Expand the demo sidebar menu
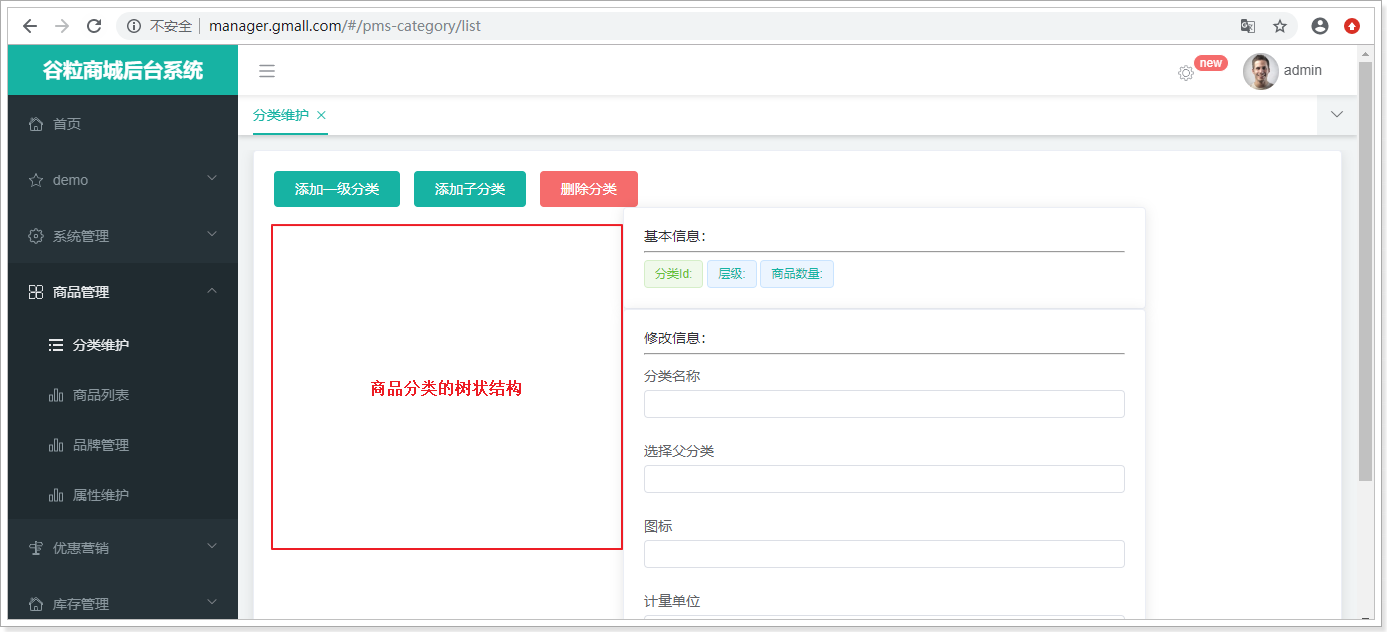 tap(122, 180)
